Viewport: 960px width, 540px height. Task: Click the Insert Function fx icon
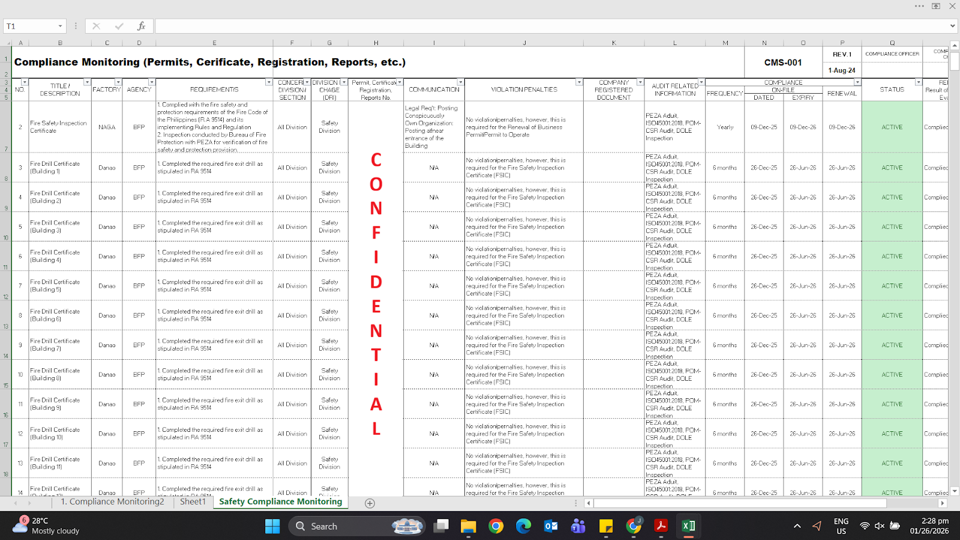[141, 26]
